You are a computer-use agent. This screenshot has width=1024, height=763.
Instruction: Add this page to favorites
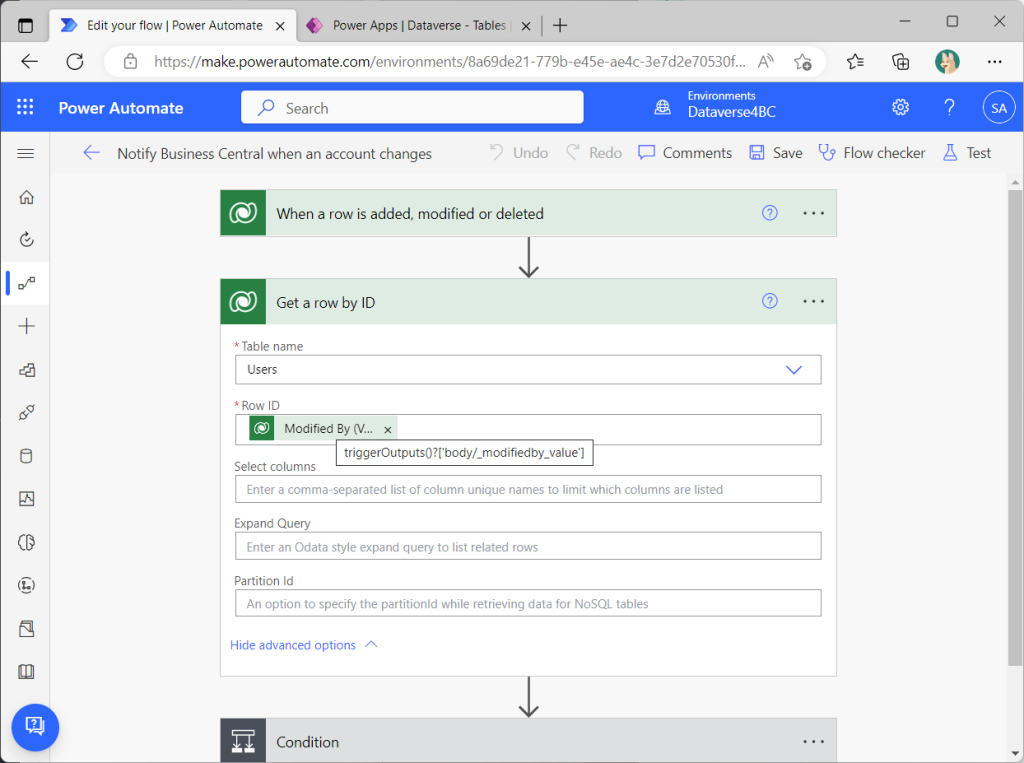(x=803, y=62)
